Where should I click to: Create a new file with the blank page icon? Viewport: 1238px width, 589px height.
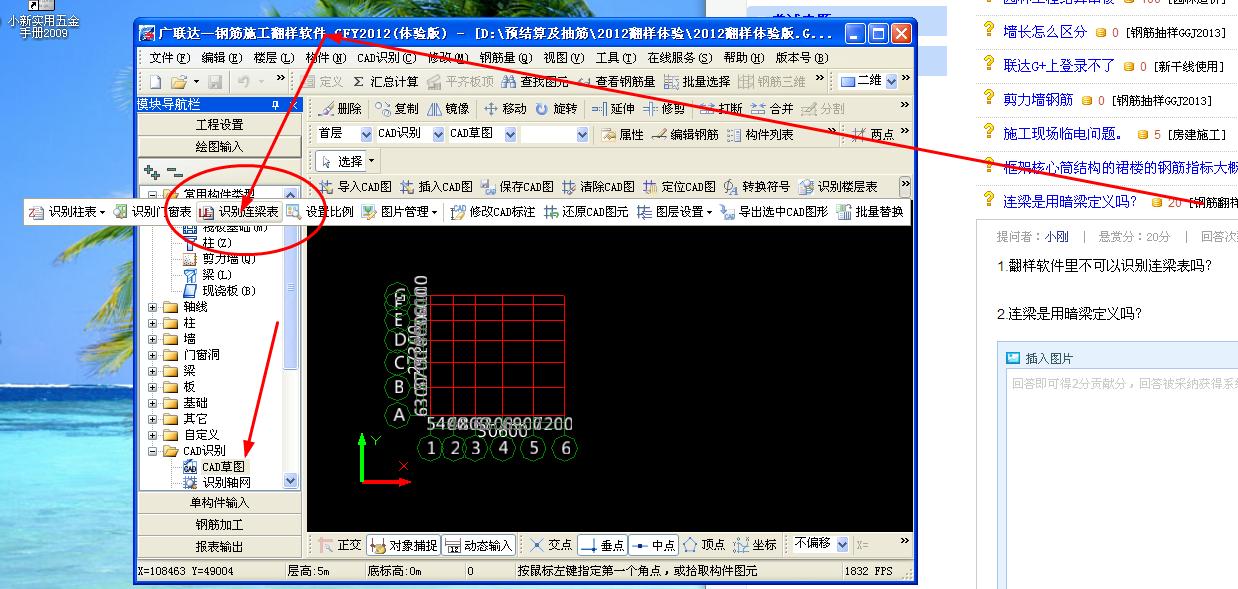155,82
